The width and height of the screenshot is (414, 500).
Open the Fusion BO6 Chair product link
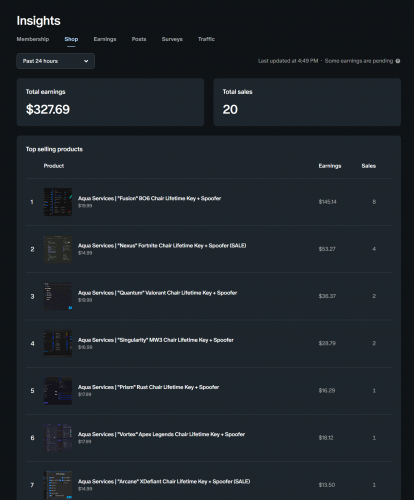click(149, 198)
